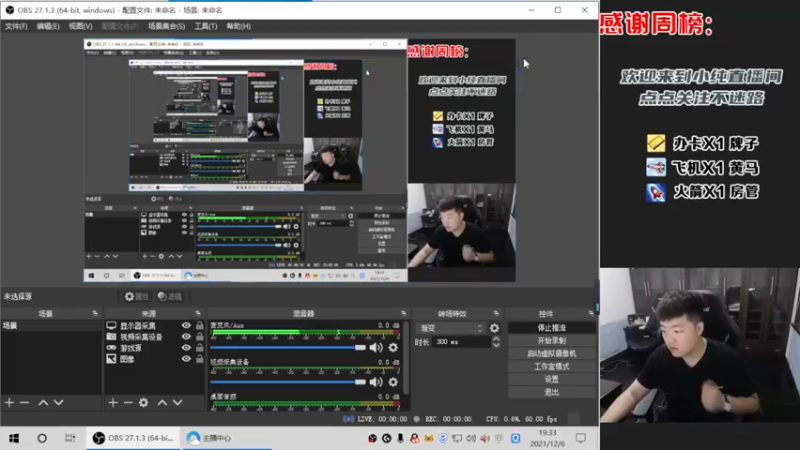
Task: Lock the 显示器采集 source
Action: point(199,325)
